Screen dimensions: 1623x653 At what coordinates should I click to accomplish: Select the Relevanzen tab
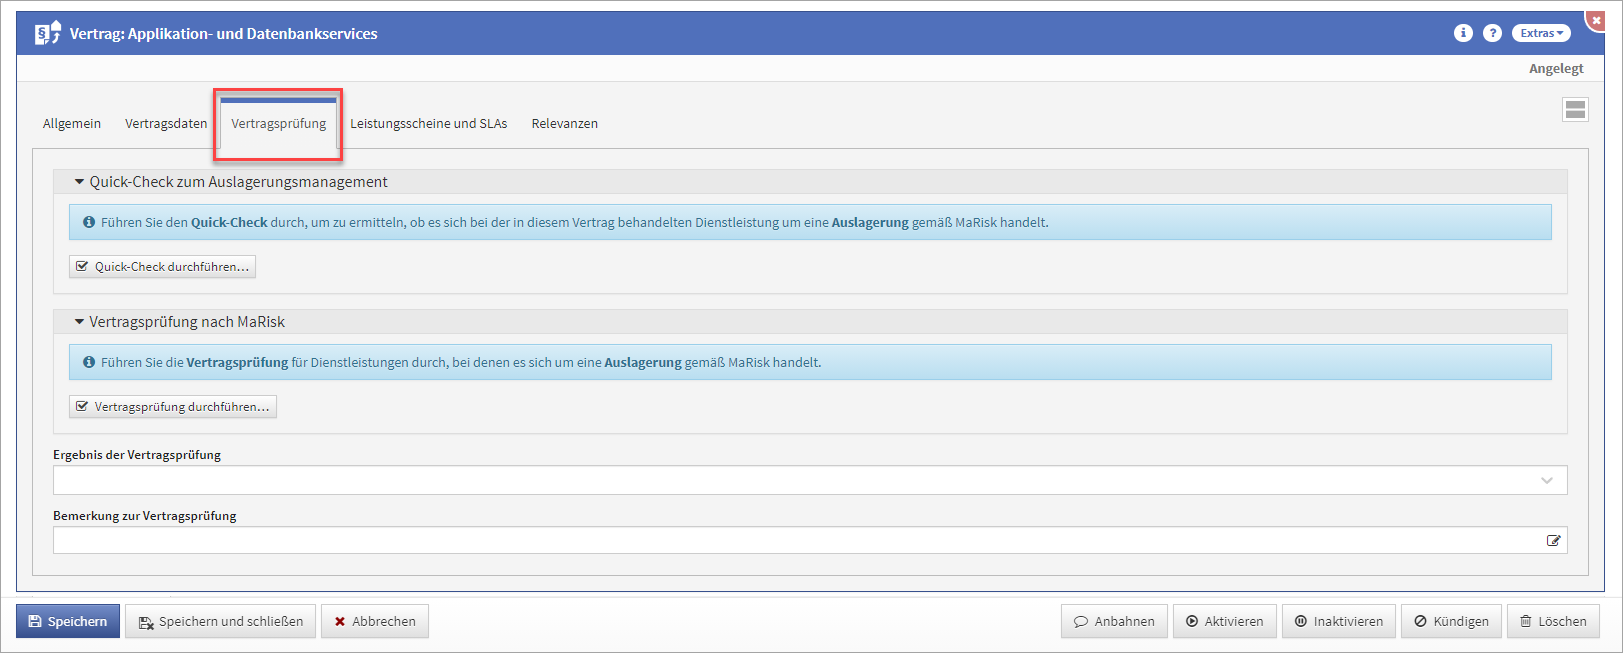point(564,124)
